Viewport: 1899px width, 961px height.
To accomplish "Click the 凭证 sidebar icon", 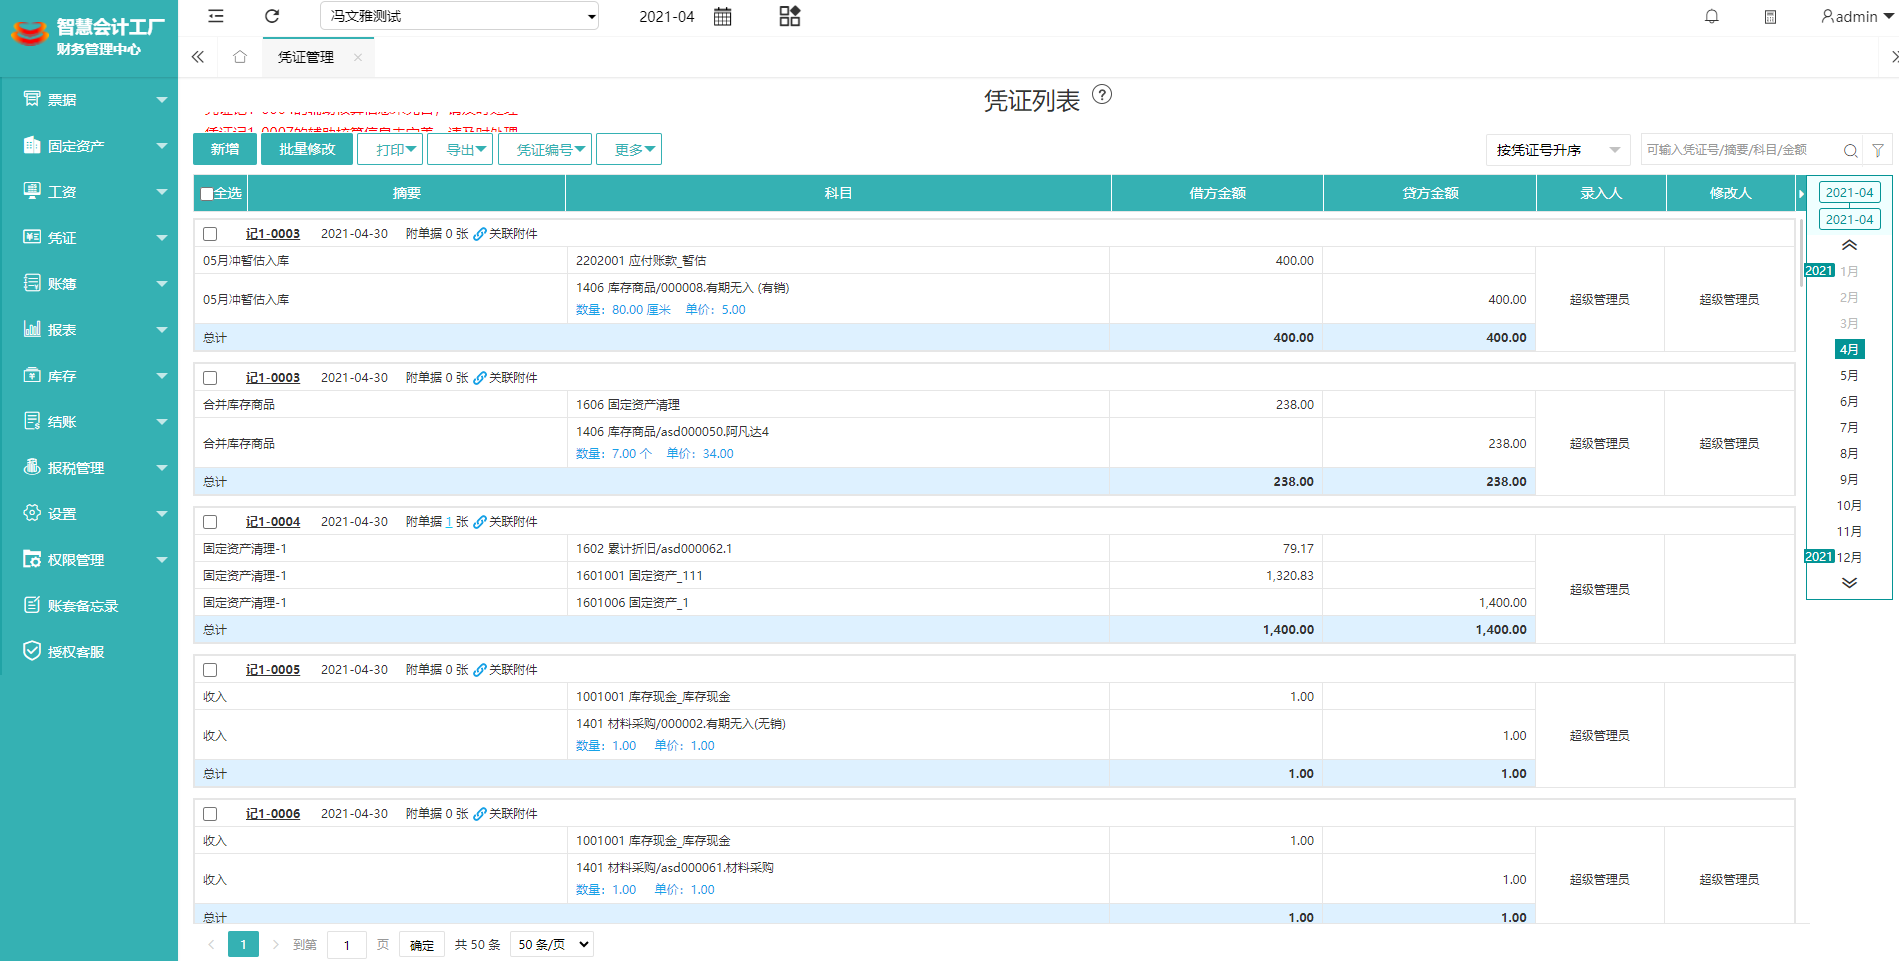I will (x=32, y=237).
